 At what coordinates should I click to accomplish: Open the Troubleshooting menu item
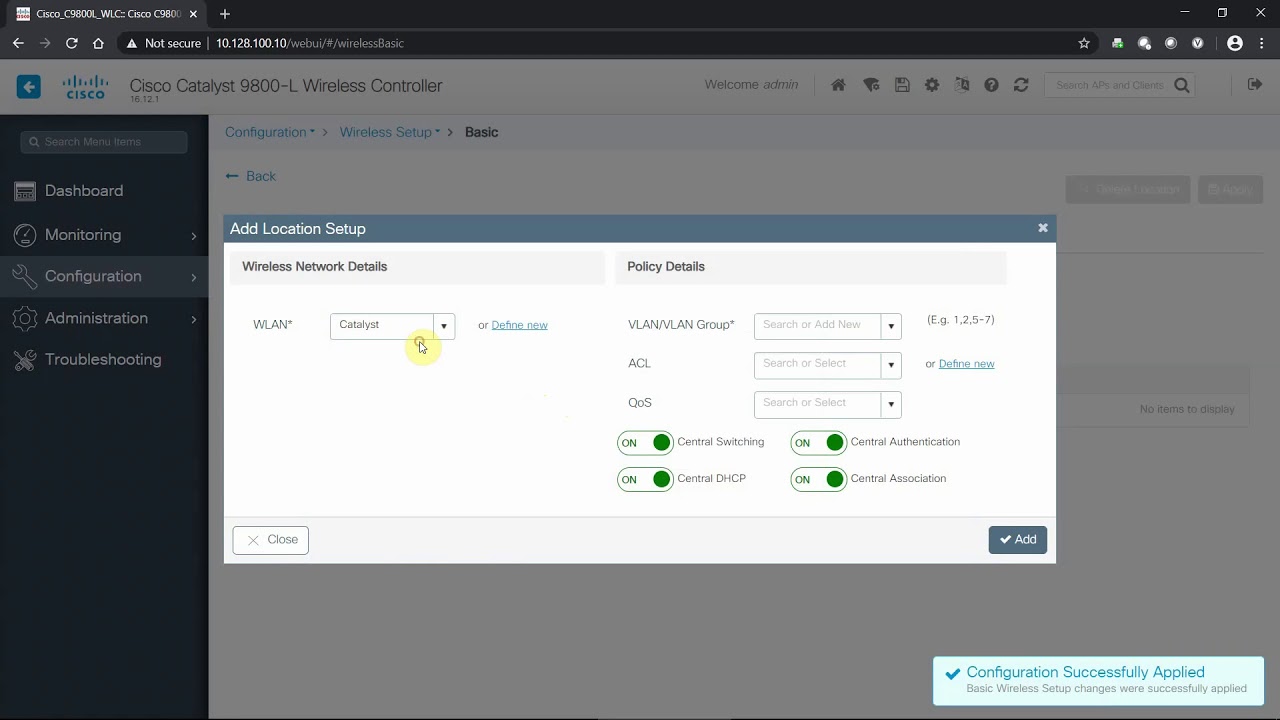104,360
